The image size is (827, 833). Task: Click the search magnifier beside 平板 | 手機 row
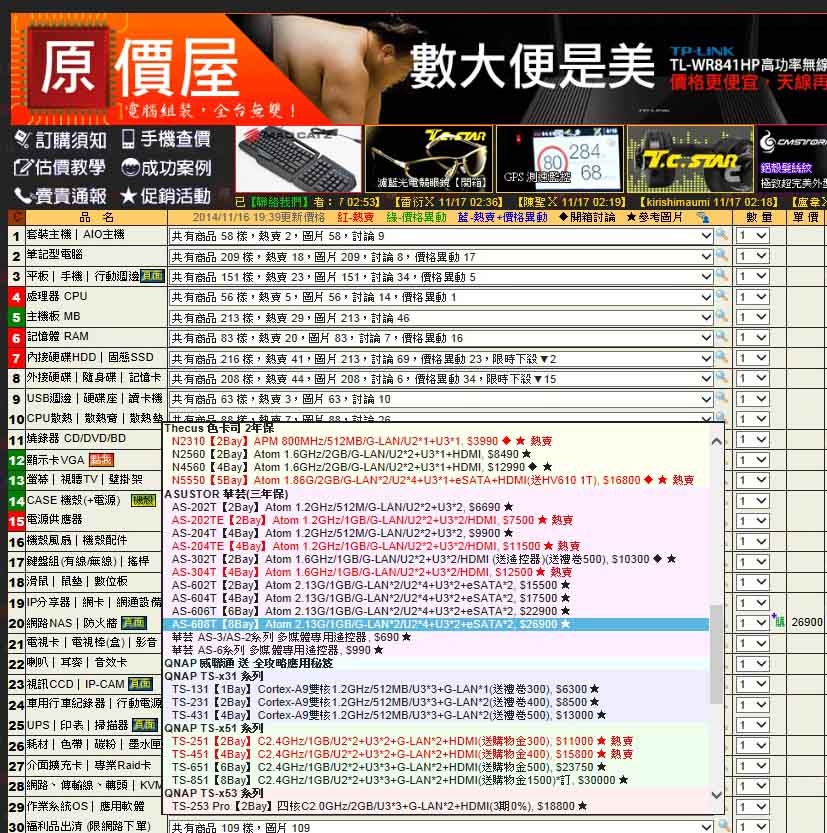pyautogui.click(x=721, y=276)
